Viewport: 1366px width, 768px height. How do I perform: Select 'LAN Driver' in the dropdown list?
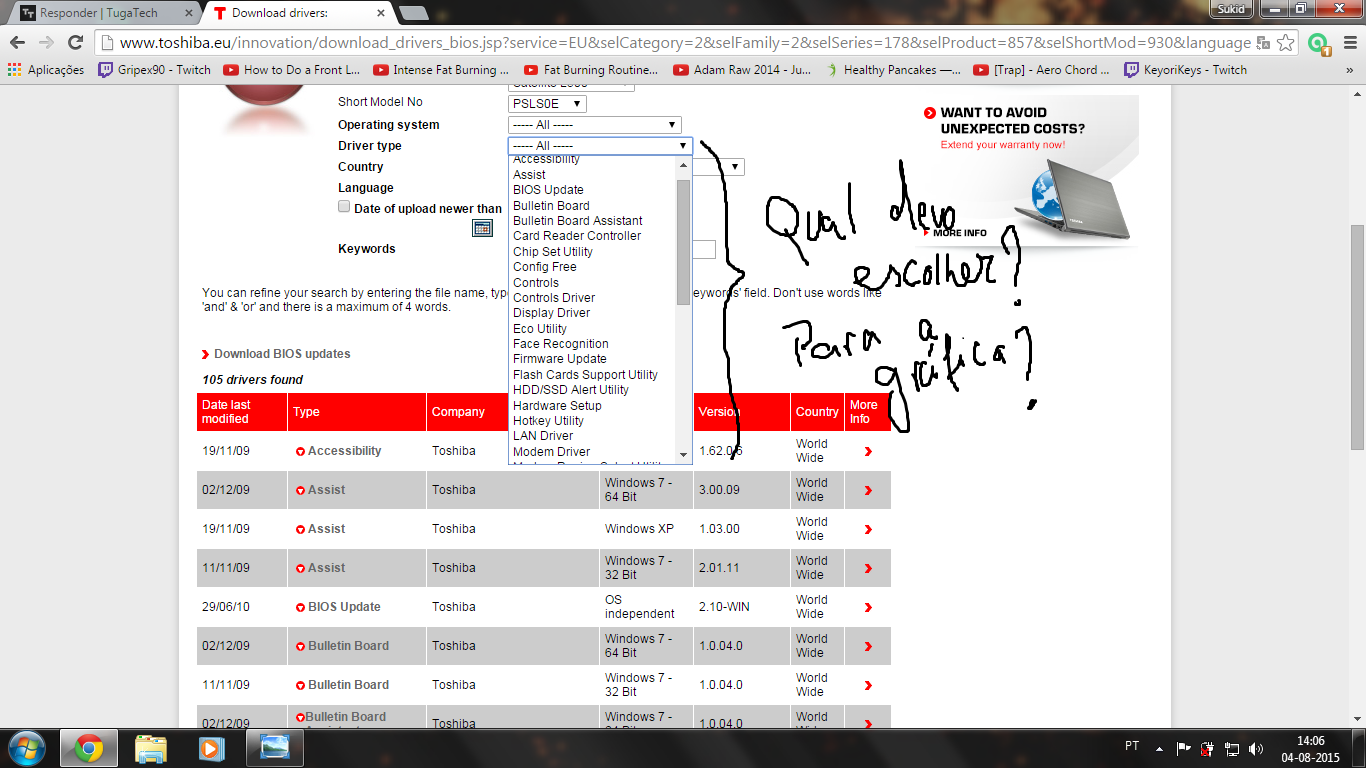coord(543,436)
